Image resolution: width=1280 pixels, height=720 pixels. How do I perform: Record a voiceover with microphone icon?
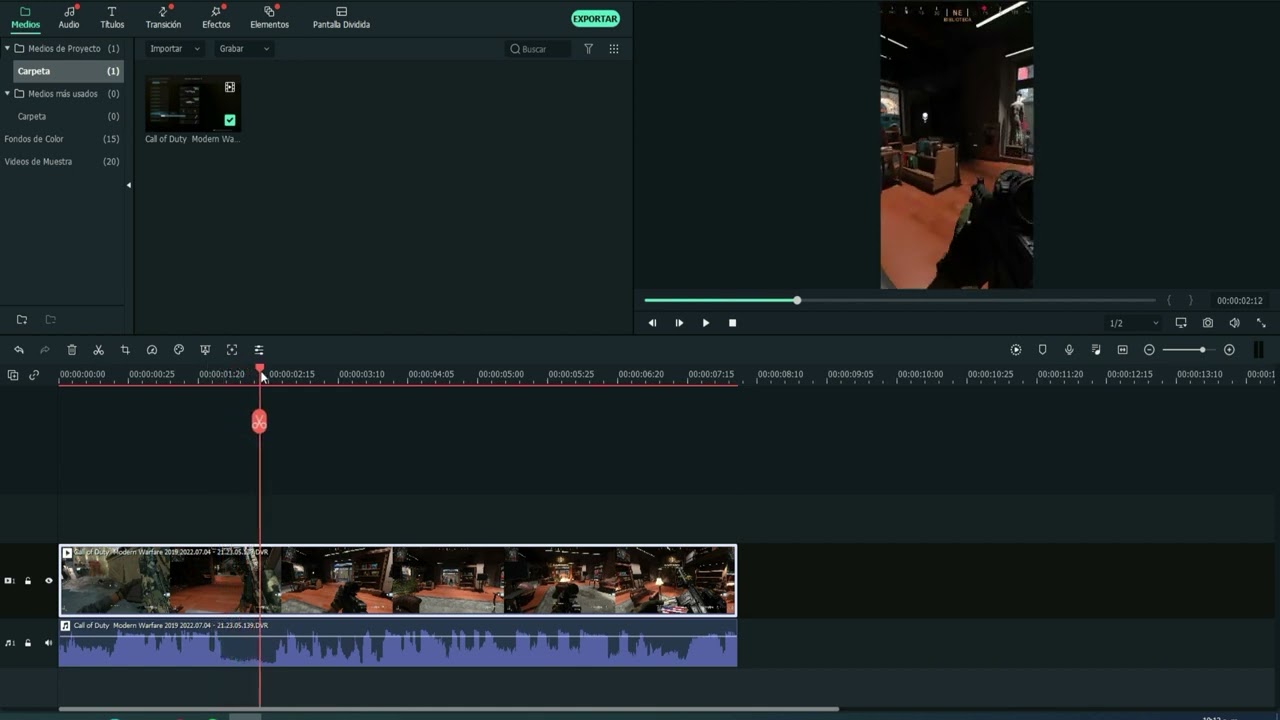point(1069,350)
